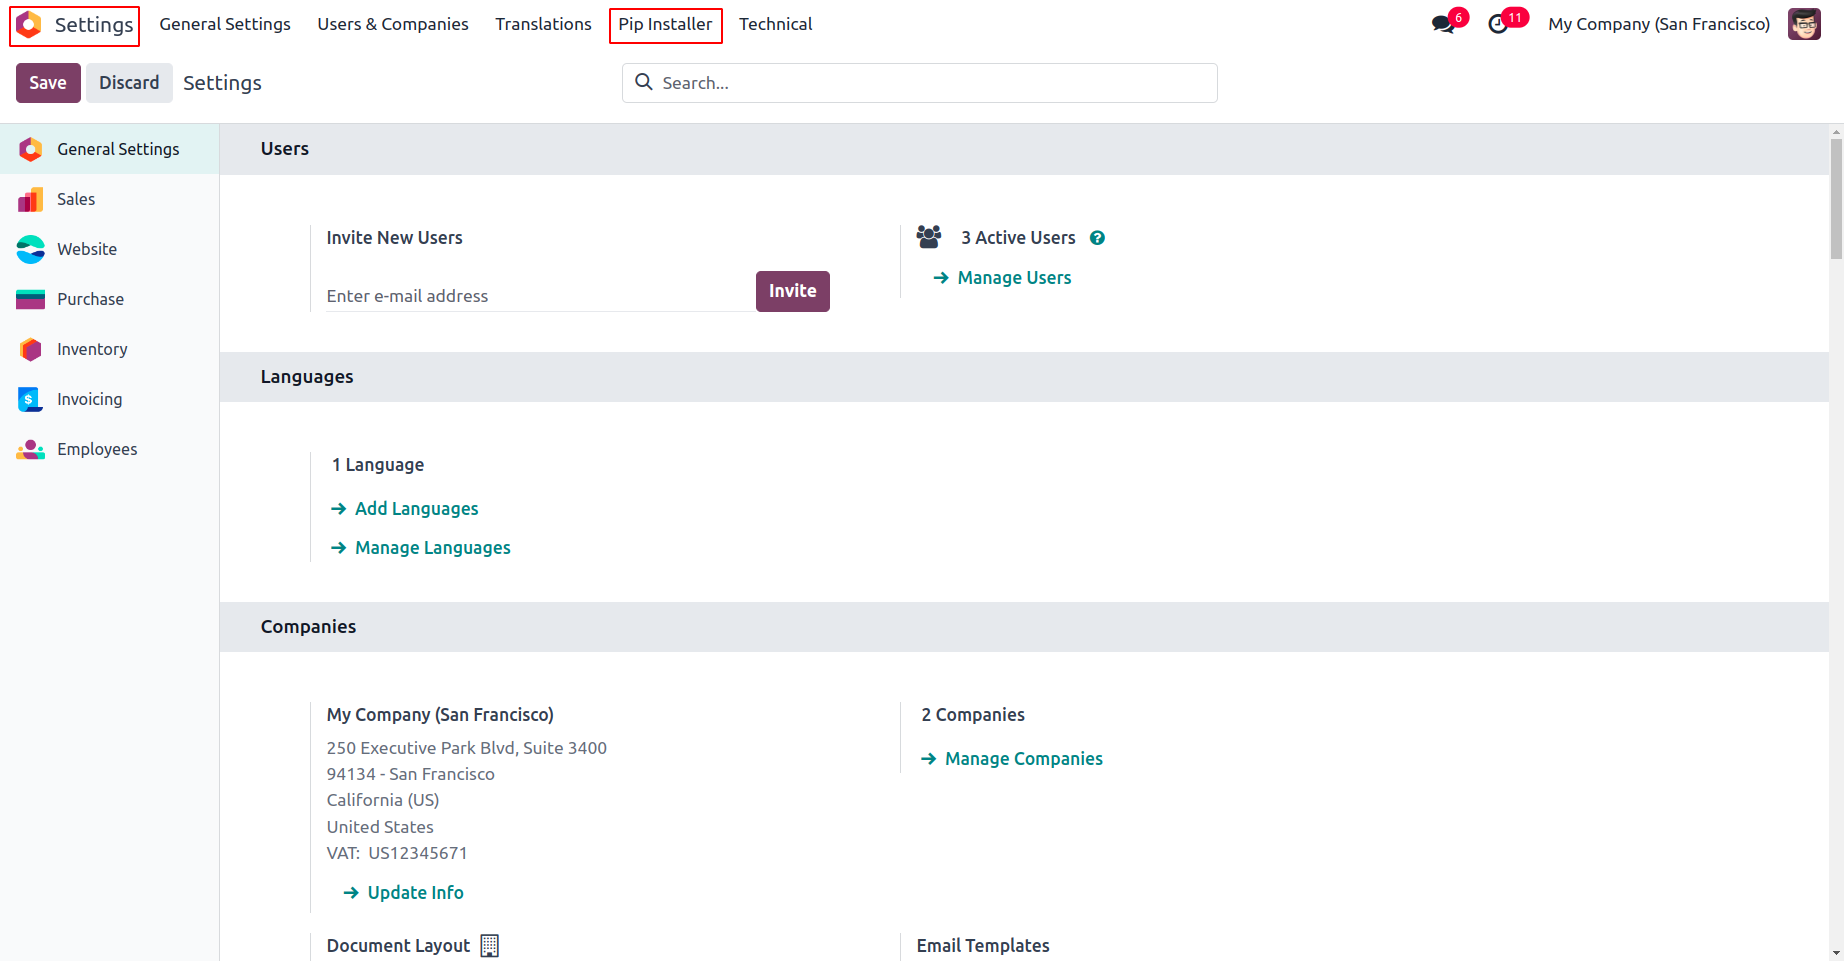Open the Website settings icon in sidebar

31,250
